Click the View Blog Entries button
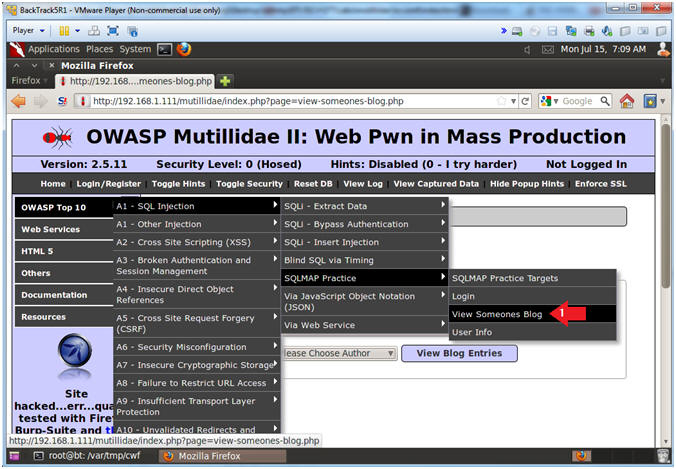This screenshot has height=469, width=676. click(459, 353)
